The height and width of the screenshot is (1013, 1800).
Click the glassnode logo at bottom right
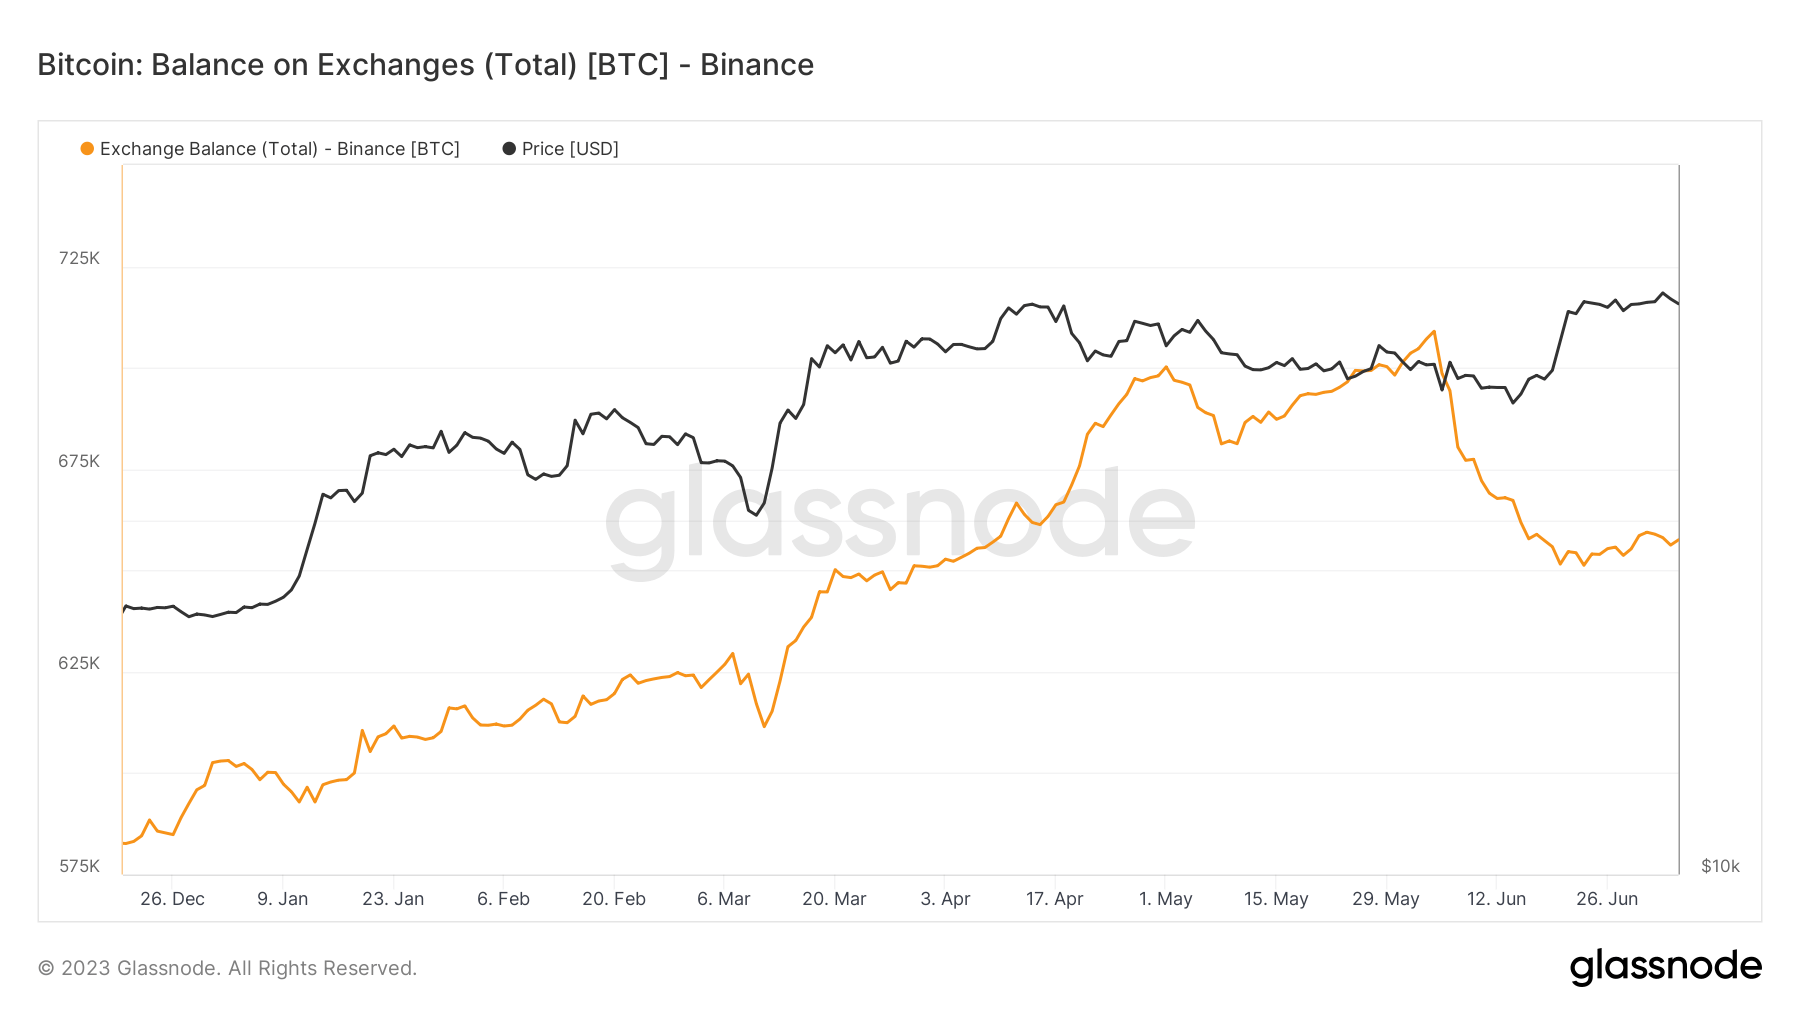pos(1665,967)
